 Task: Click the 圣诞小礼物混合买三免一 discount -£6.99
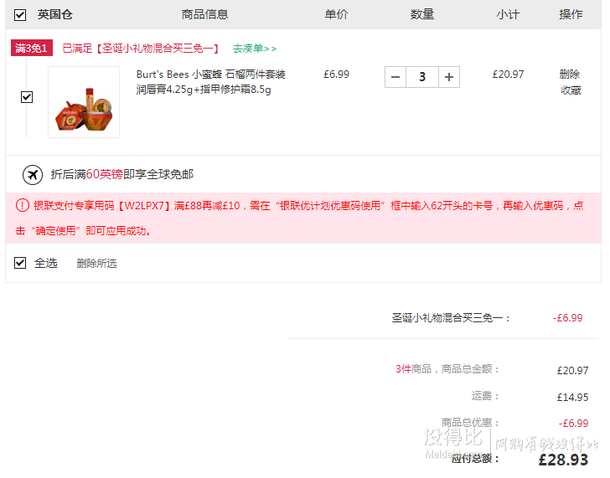[x=568, y=318]
